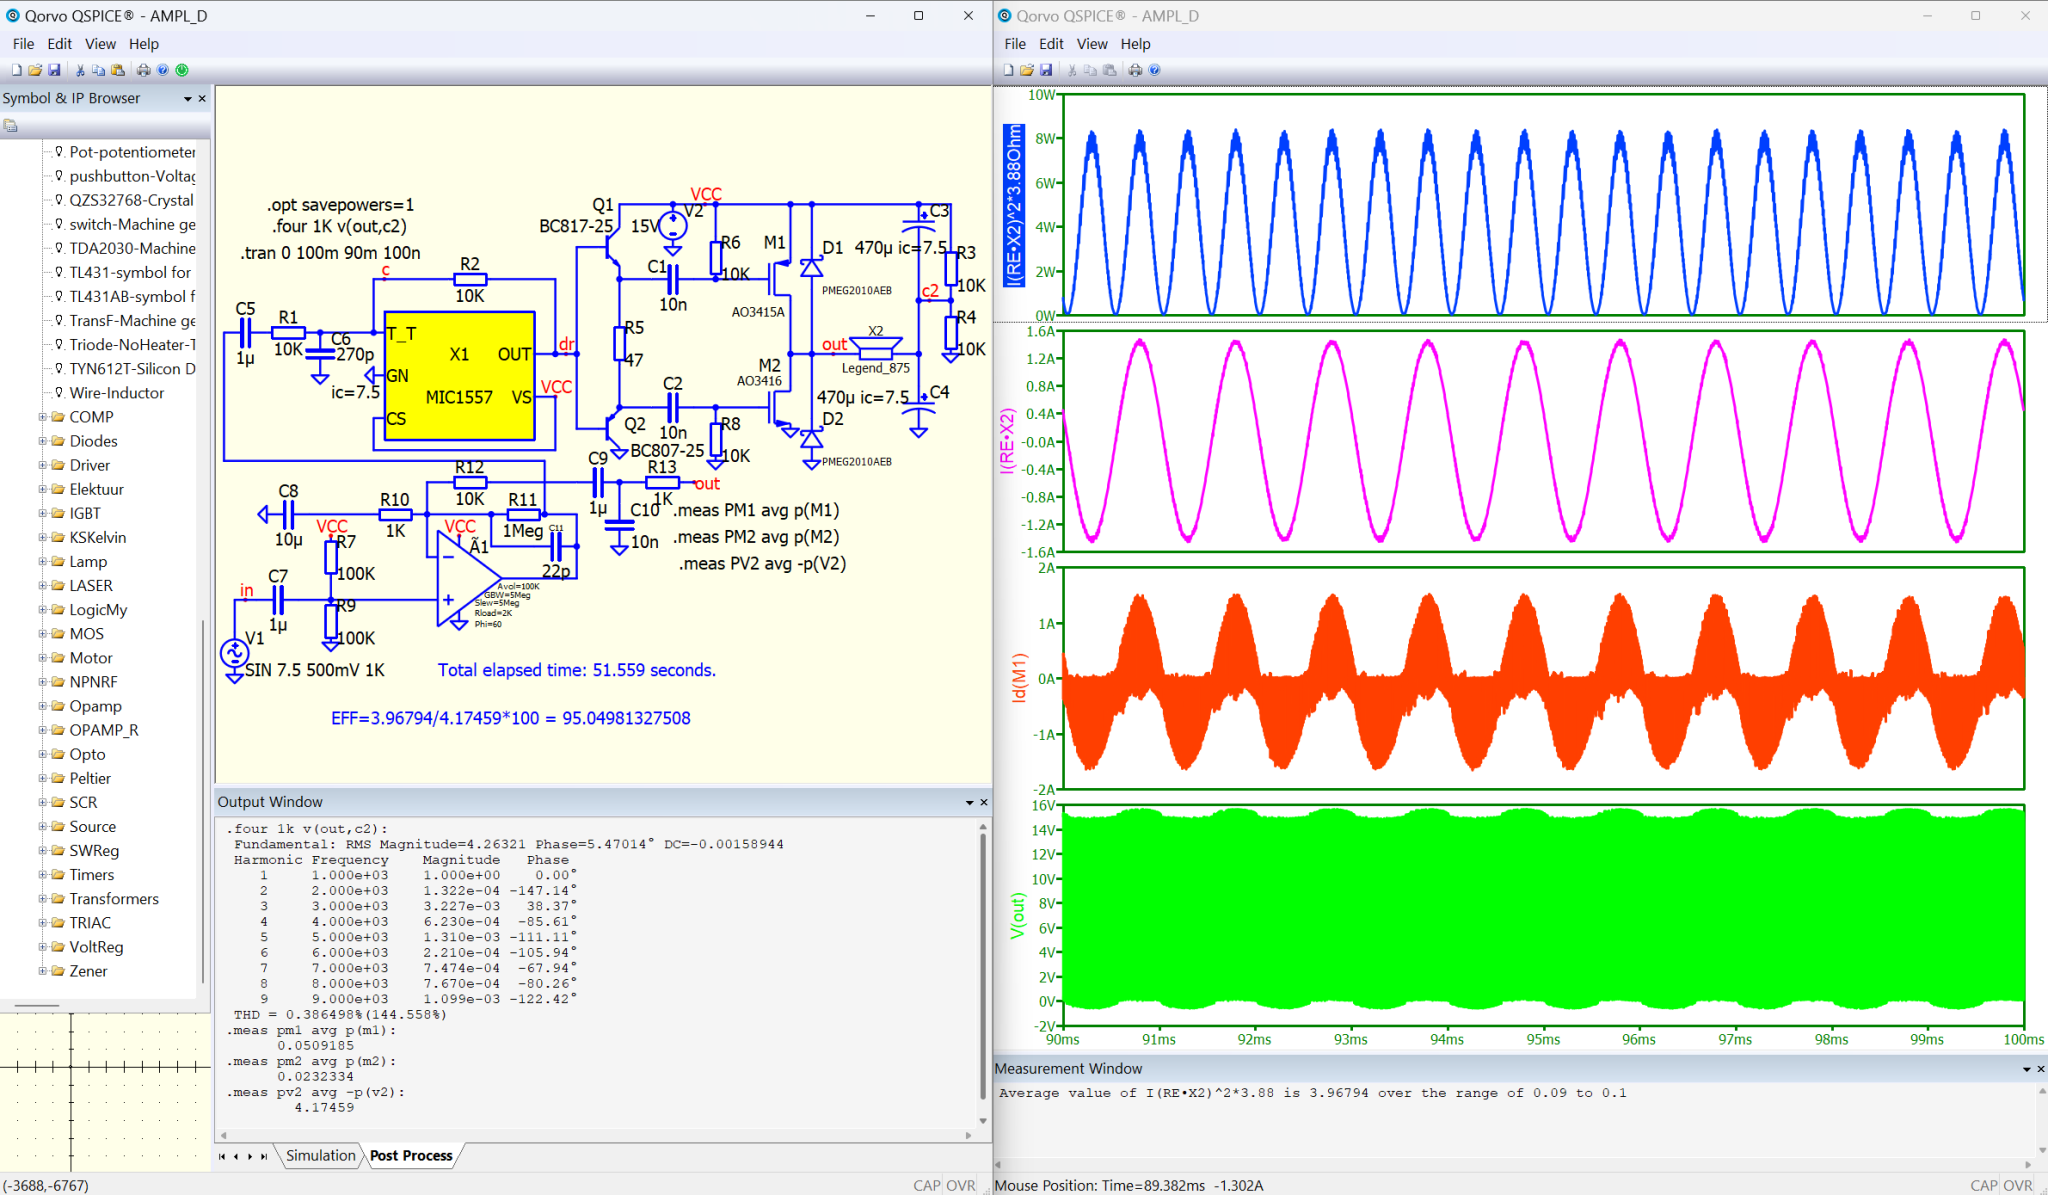Open Output Window panel dropdown arrow

click(969, 802)
